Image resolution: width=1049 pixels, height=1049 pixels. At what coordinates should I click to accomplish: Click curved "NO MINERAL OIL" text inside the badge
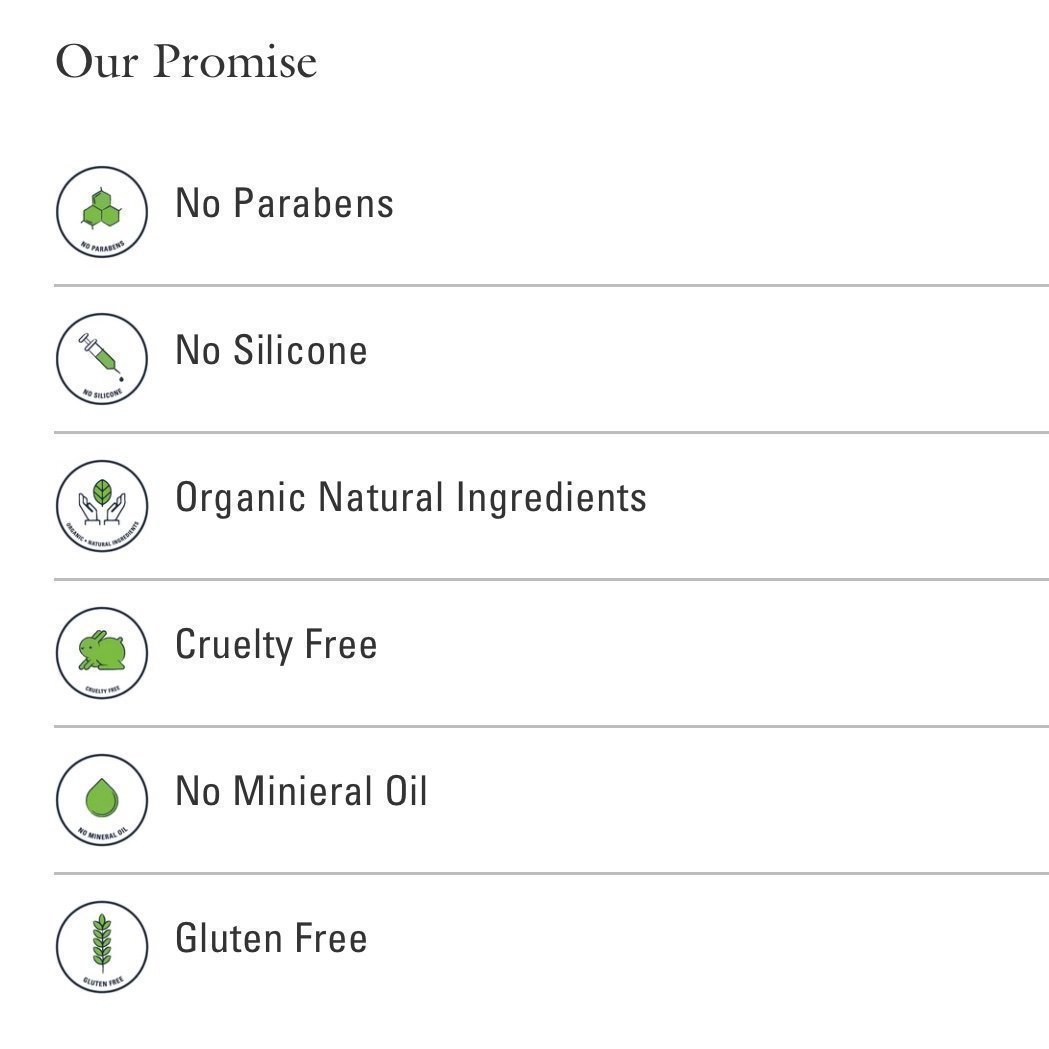pos(102,834)
